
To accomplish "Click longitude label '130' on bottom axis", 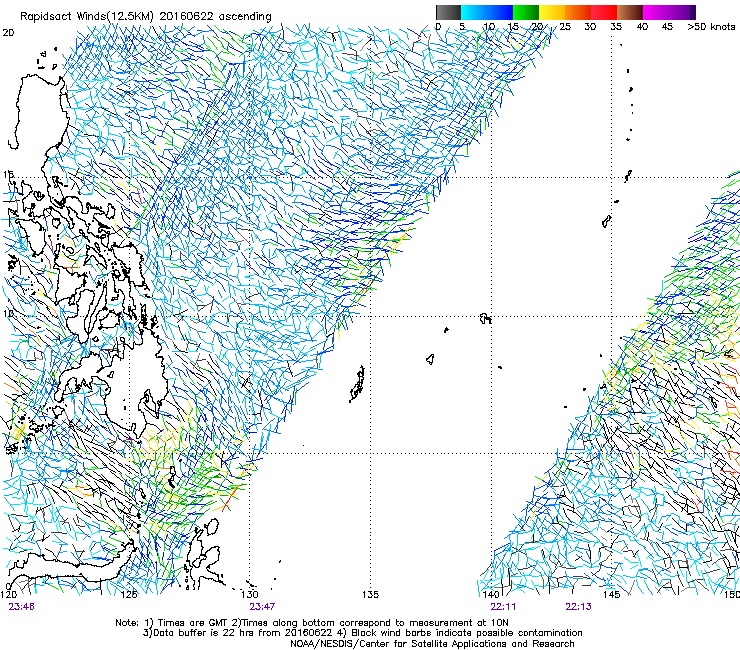I will [250, 594].
